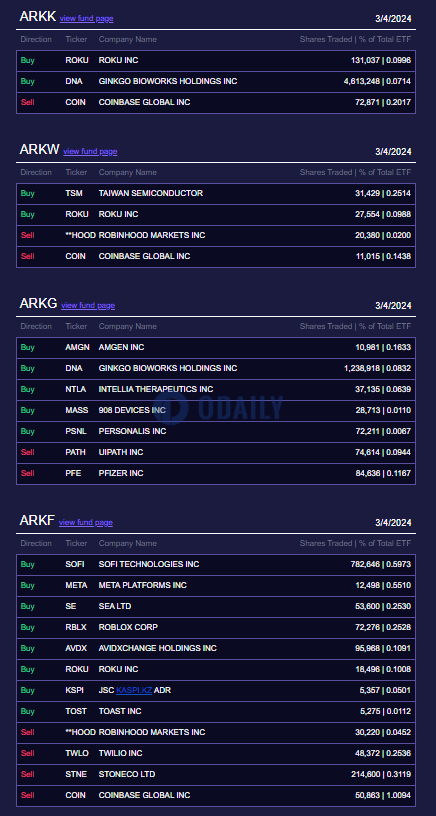
Task: Open the ARKF view fund page link
Action: (x=86, y=522)
